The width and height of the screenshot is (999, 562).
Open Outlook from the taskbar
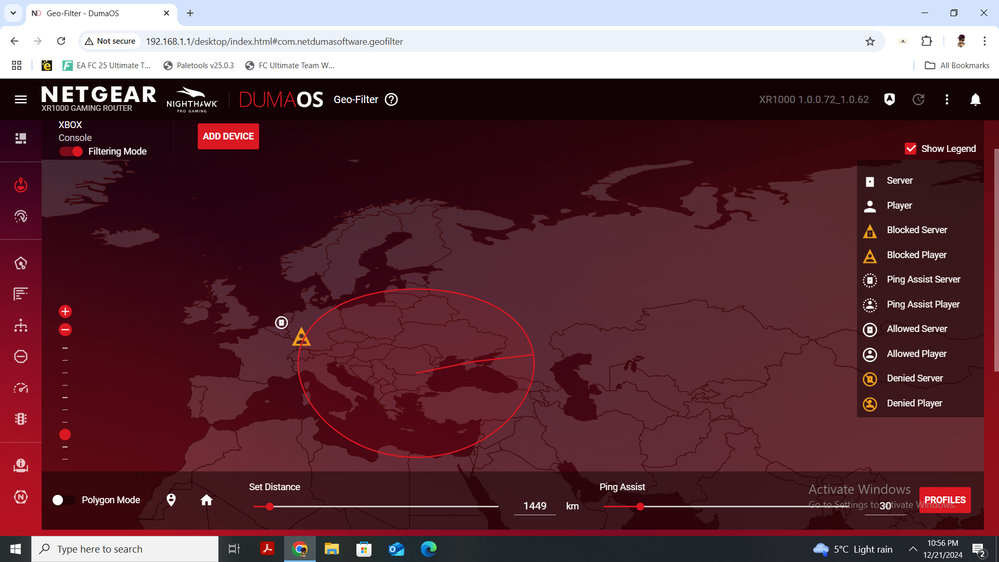point(396,549)
